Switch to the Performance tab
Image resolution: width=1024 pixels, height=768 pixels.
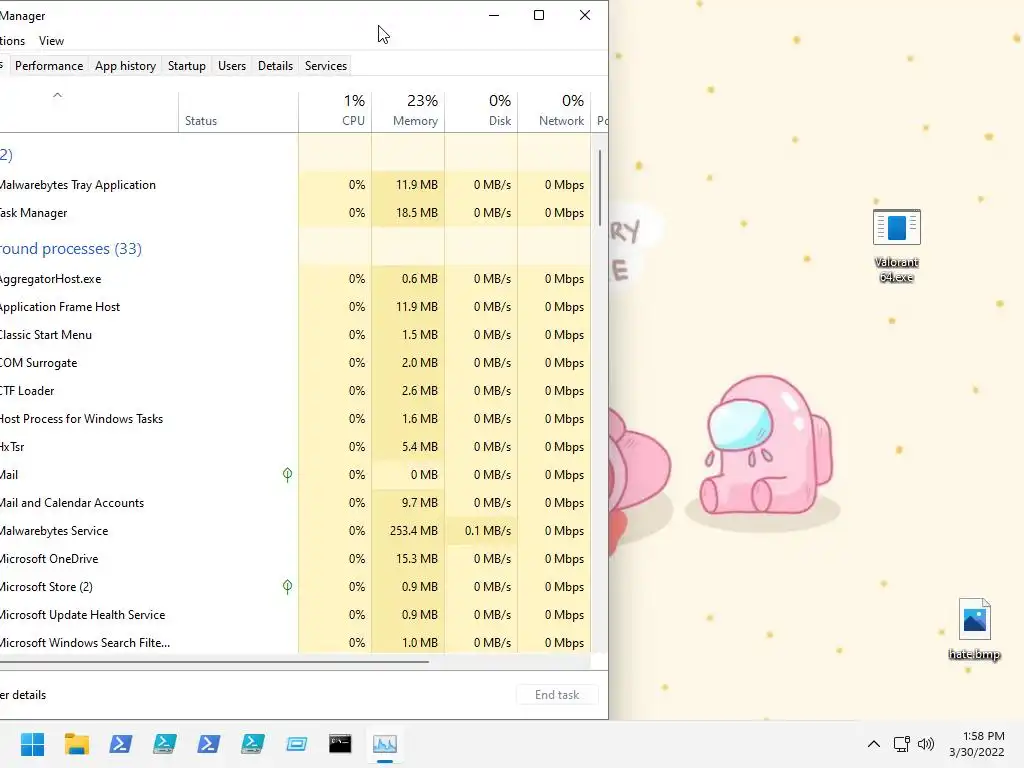[x=49, y=66]
